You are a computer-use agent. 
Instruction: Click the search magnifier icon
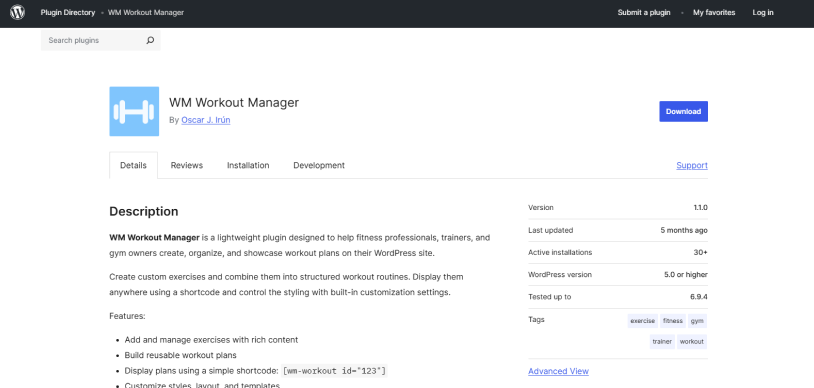point(150,40)
